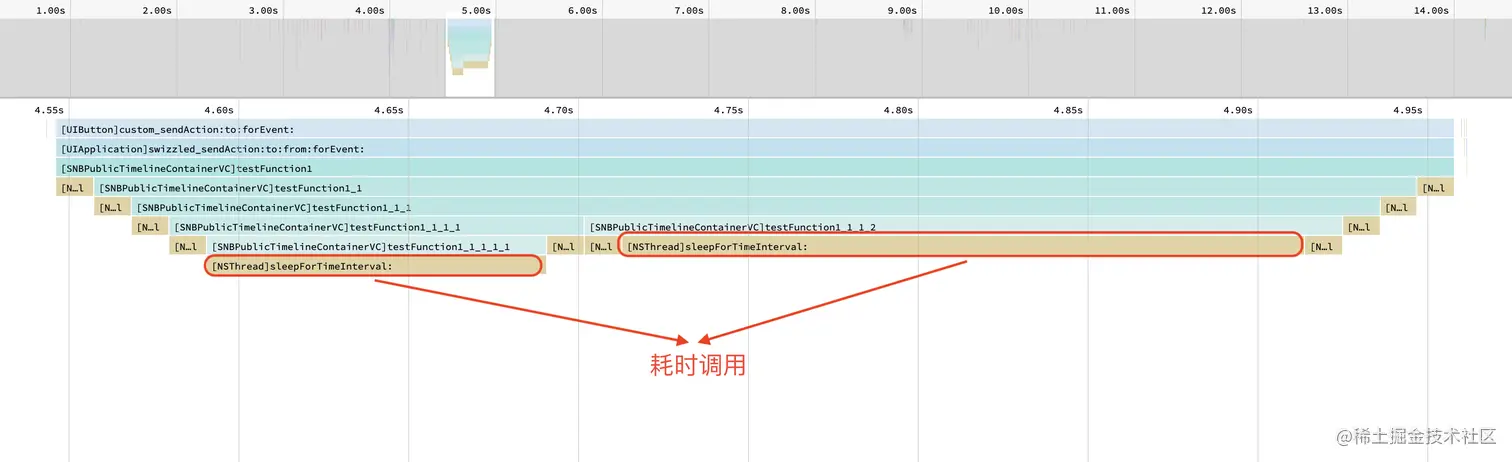Click the 4.00s mark on the overview ruler
Viewport: 1512px width, 462px height.
(x=370, y=10)
